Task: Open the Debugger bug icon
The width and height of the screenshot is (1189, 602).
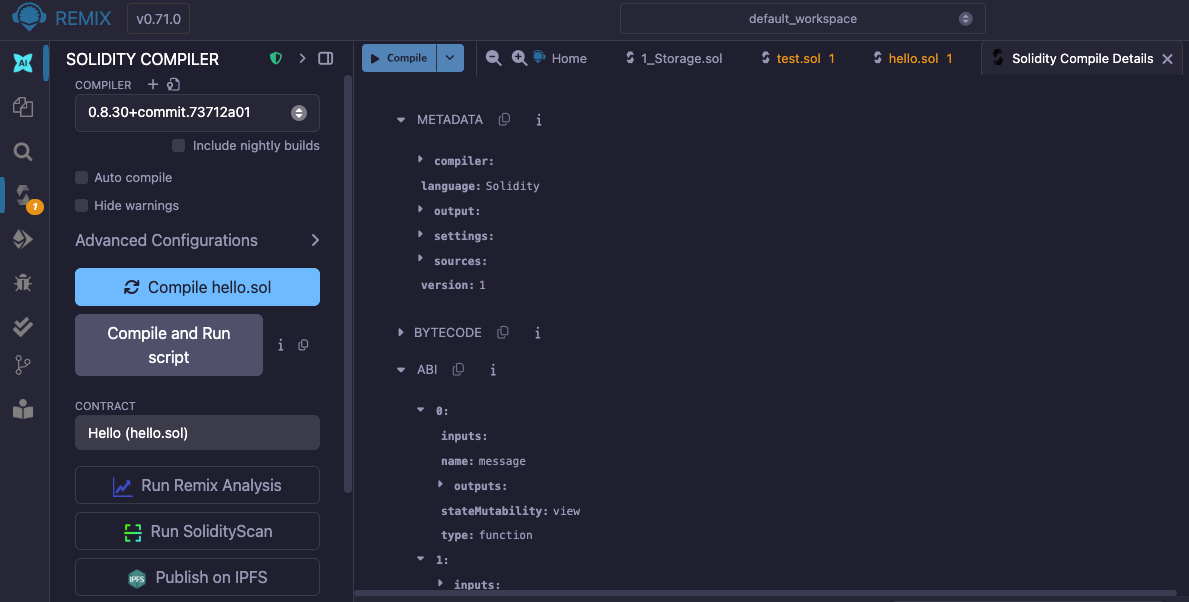Action: (22, 283)
